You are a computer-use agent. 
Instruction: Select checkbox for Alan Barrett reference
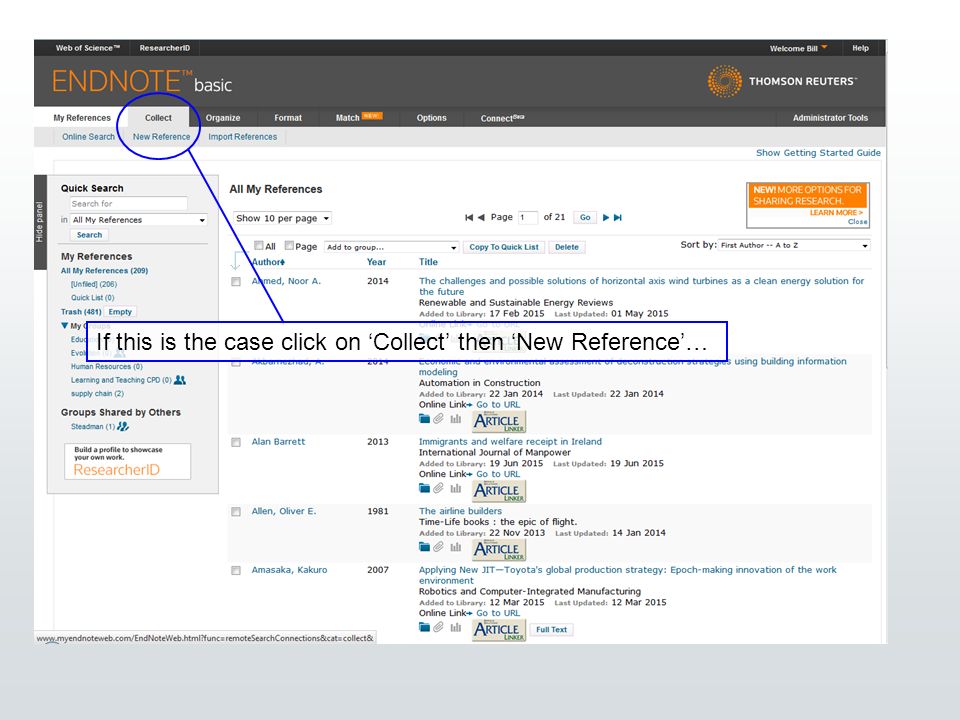(236, 442)
